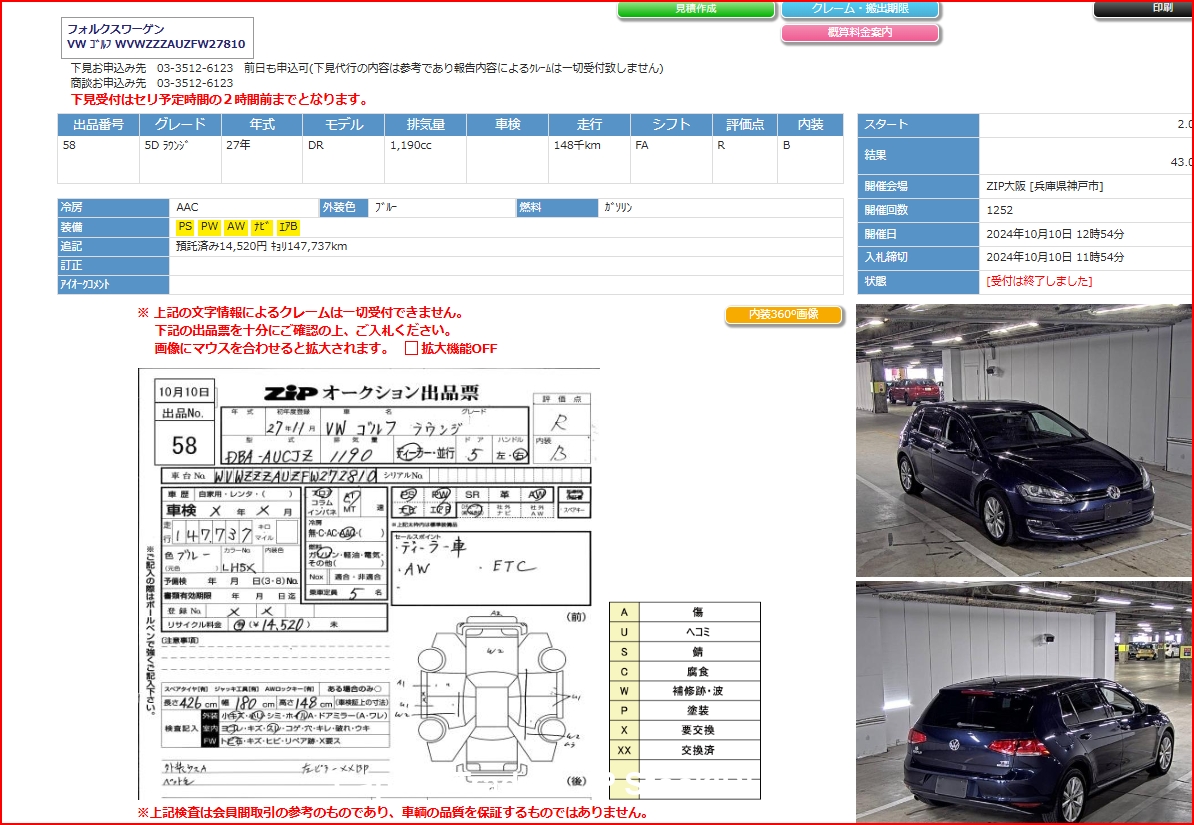Click the yellow ナビ equipment tag
The height and width of the screenshot is (825, 1194).
click(262, 227)
